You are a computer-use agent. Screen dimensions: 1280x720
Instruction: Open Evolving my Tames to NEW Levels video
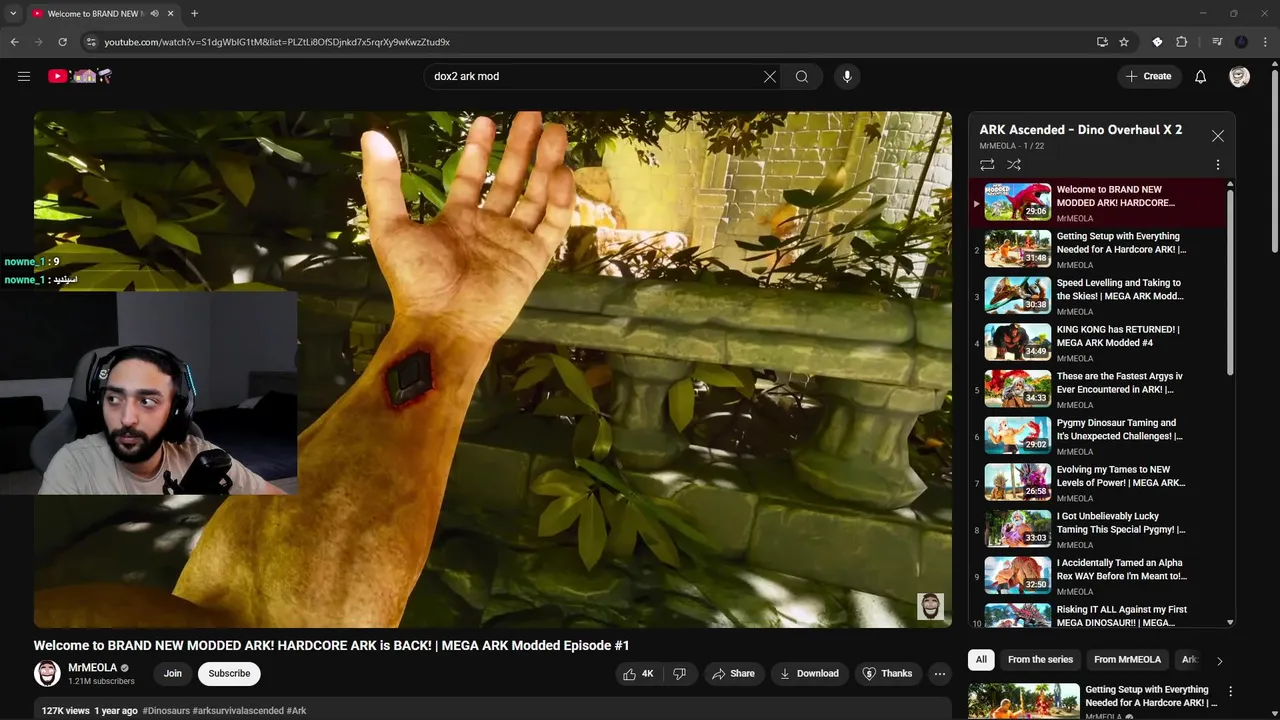point(1097,482)
